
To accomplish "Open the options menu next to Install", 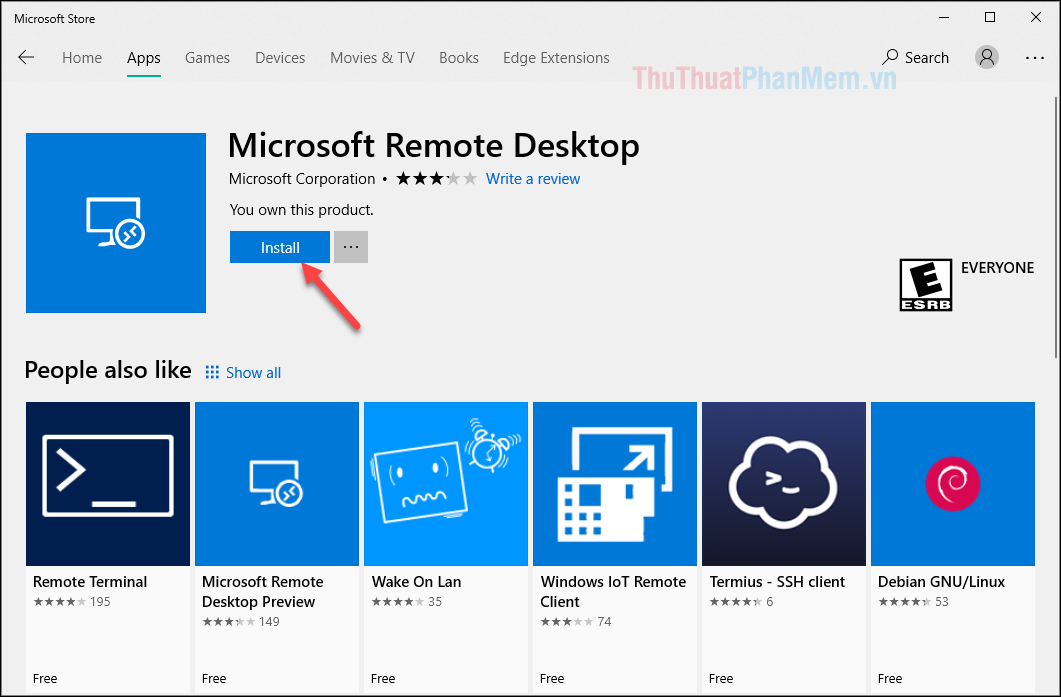I will pos(350,246).
